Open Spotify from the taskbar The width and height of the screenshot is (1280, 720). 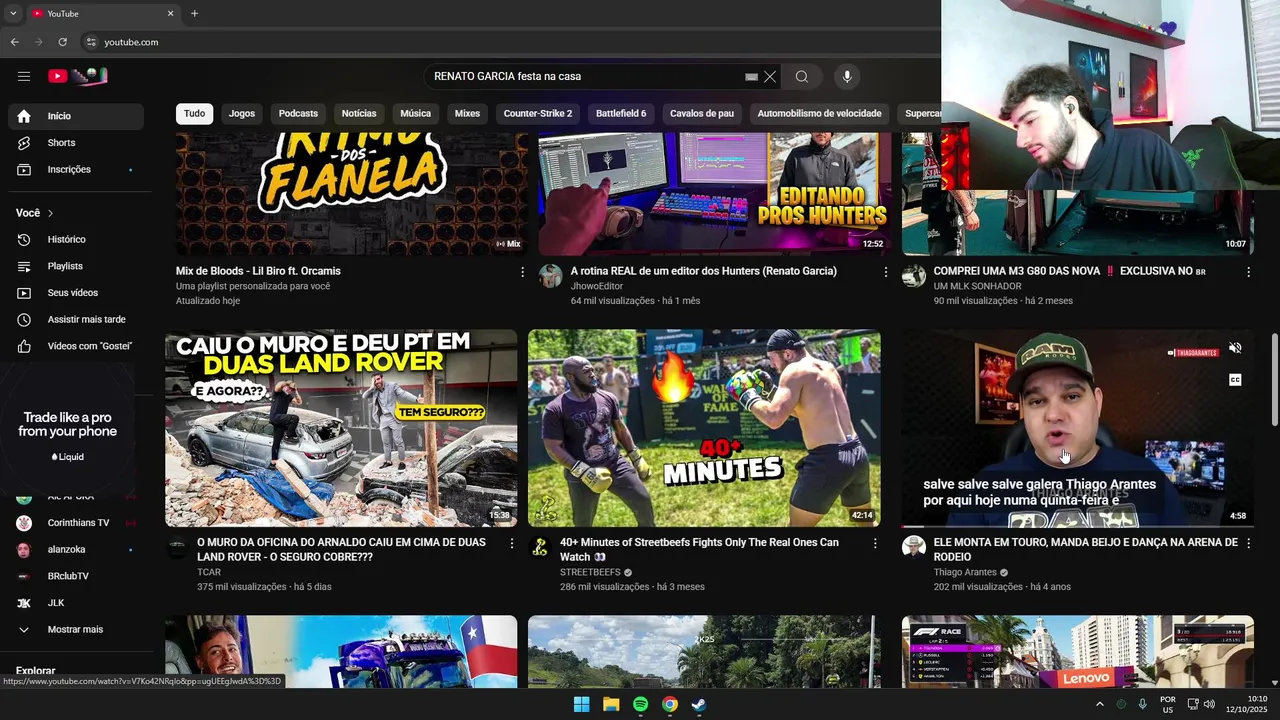[640, 704]
